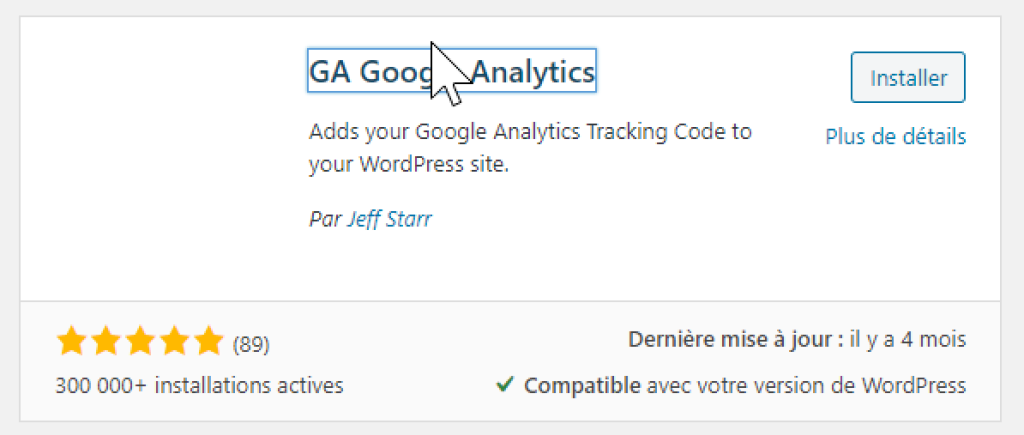The width and height of the screenshot is (1024, 435).
Task: Click the green compatibility checkmark icon
Action: point(504,385)
